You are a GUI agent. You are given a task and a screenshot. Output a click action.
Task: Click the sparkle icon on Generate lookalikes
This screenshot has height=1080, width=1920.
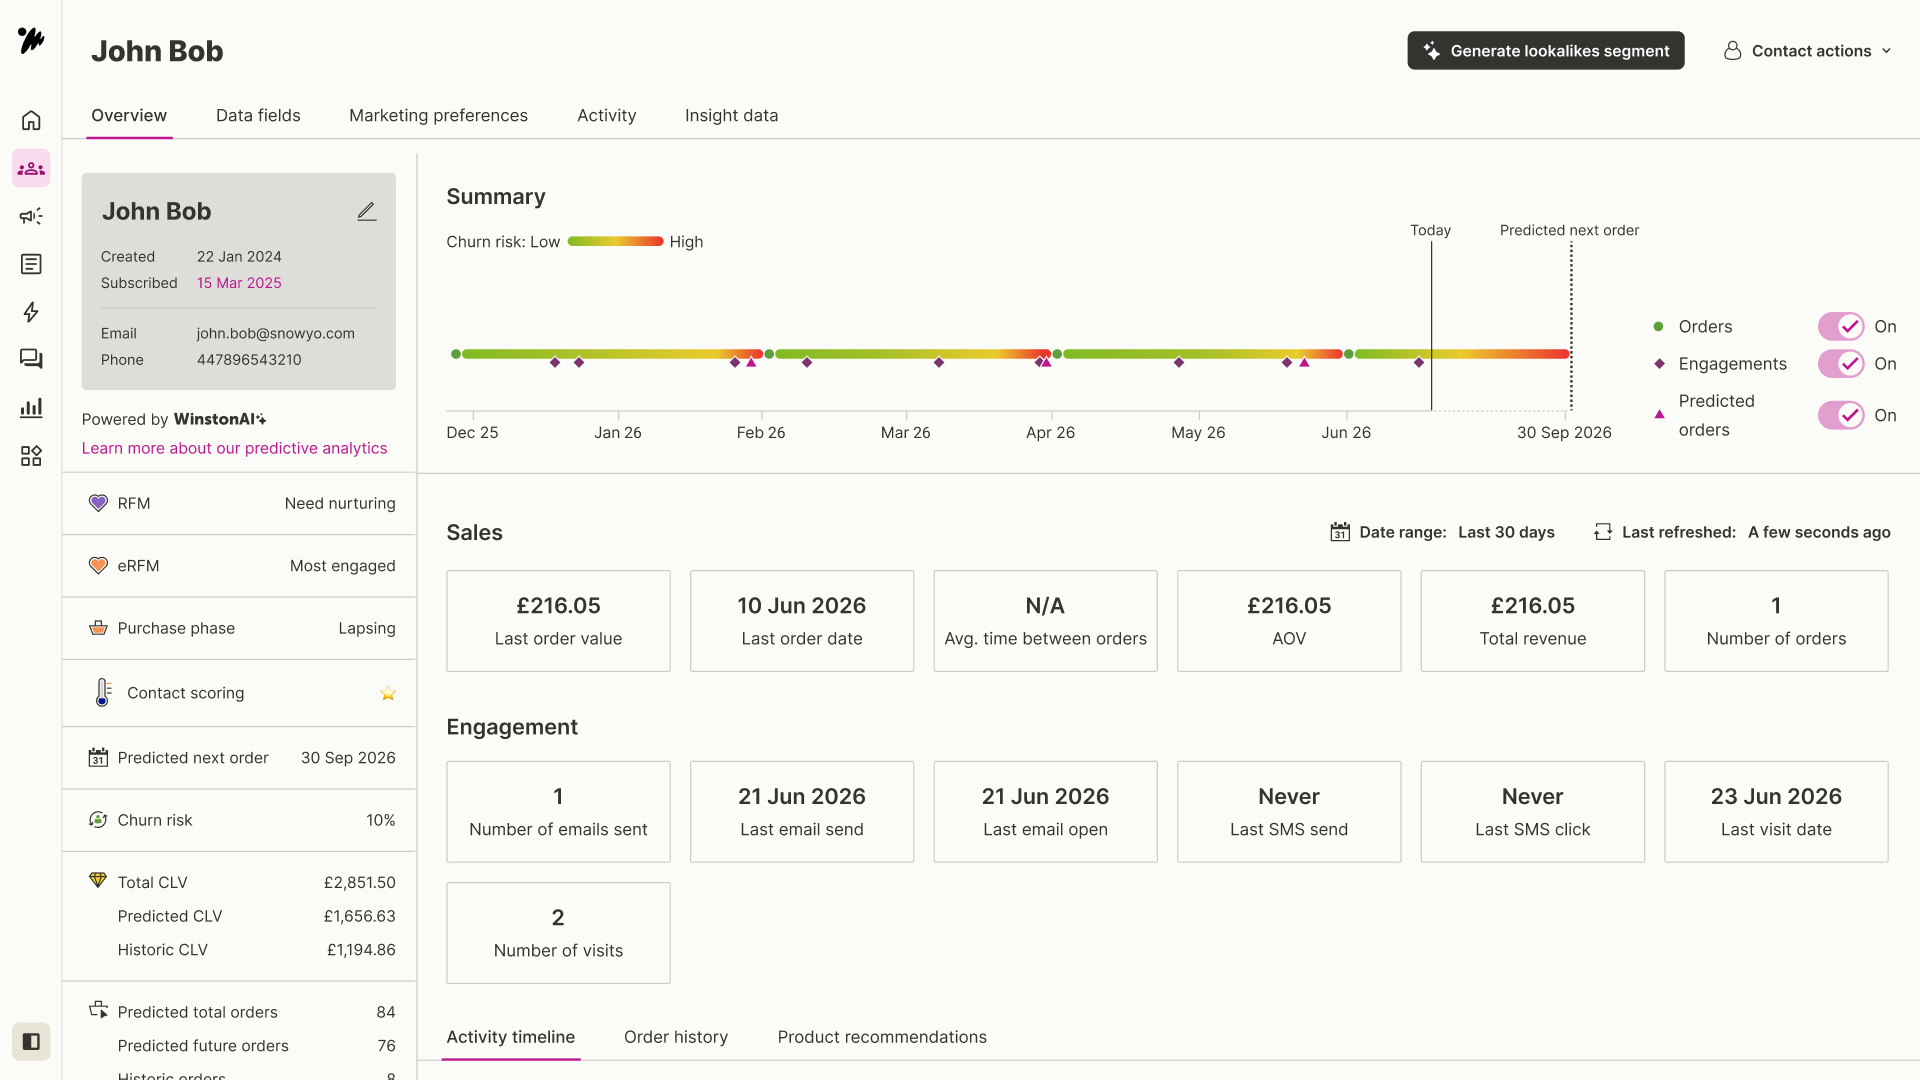(x=1432, y=51)
